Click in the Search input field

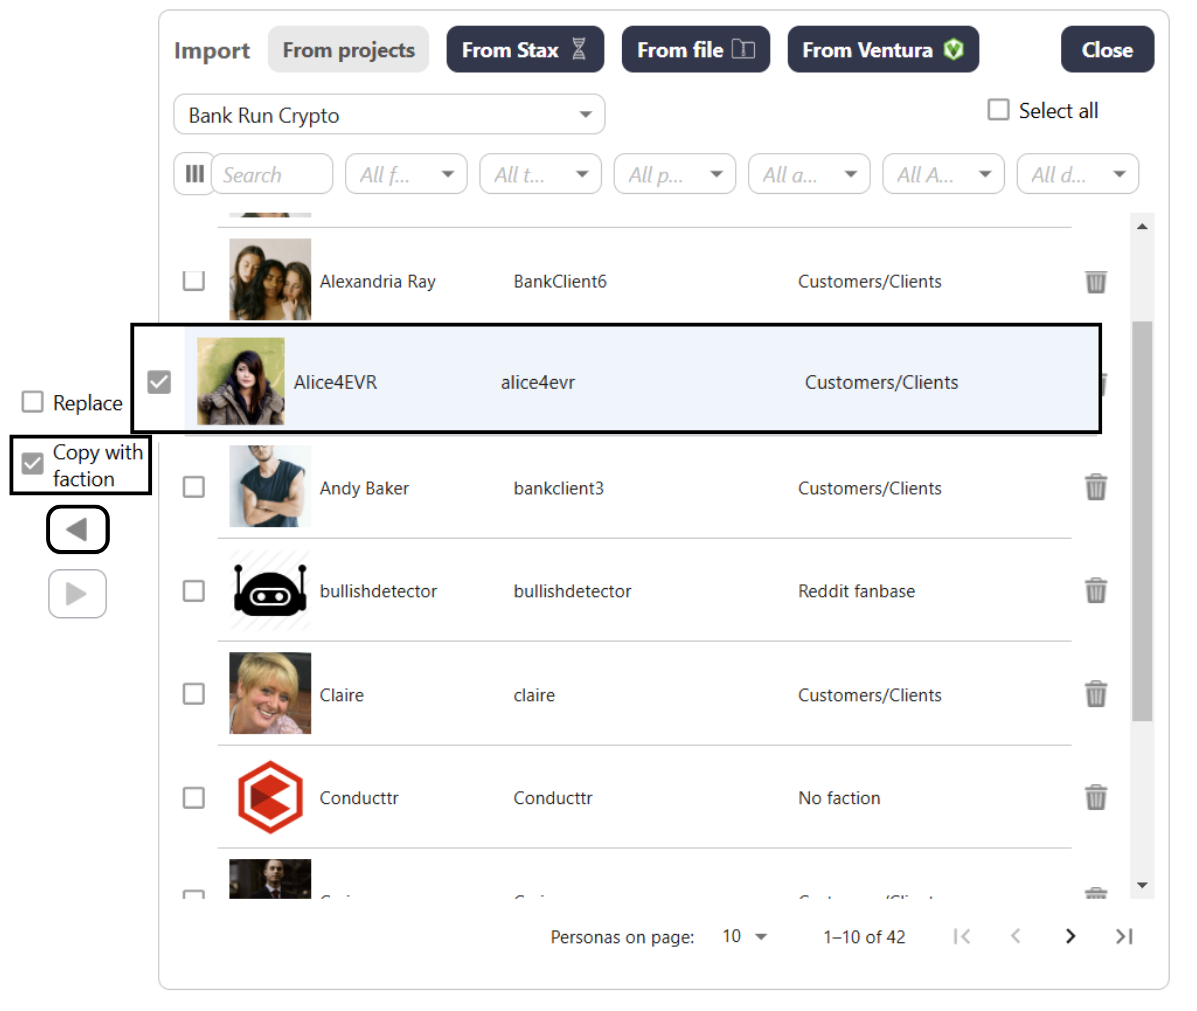click(x=272, y=175)
